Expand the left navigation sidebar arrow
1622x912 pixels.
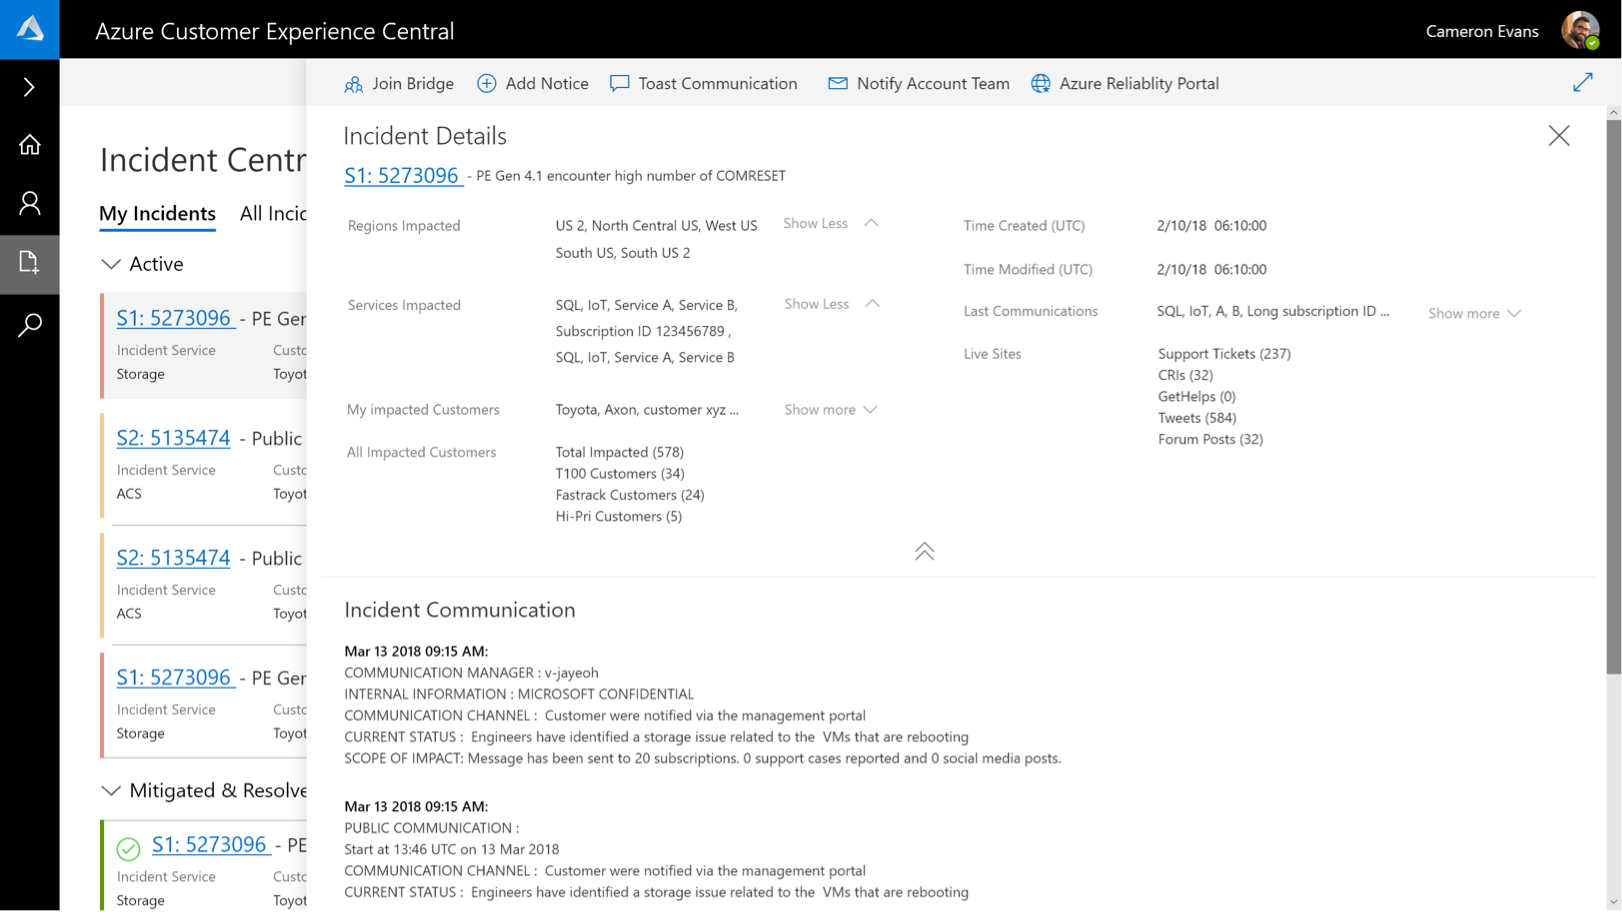[29, 87]
